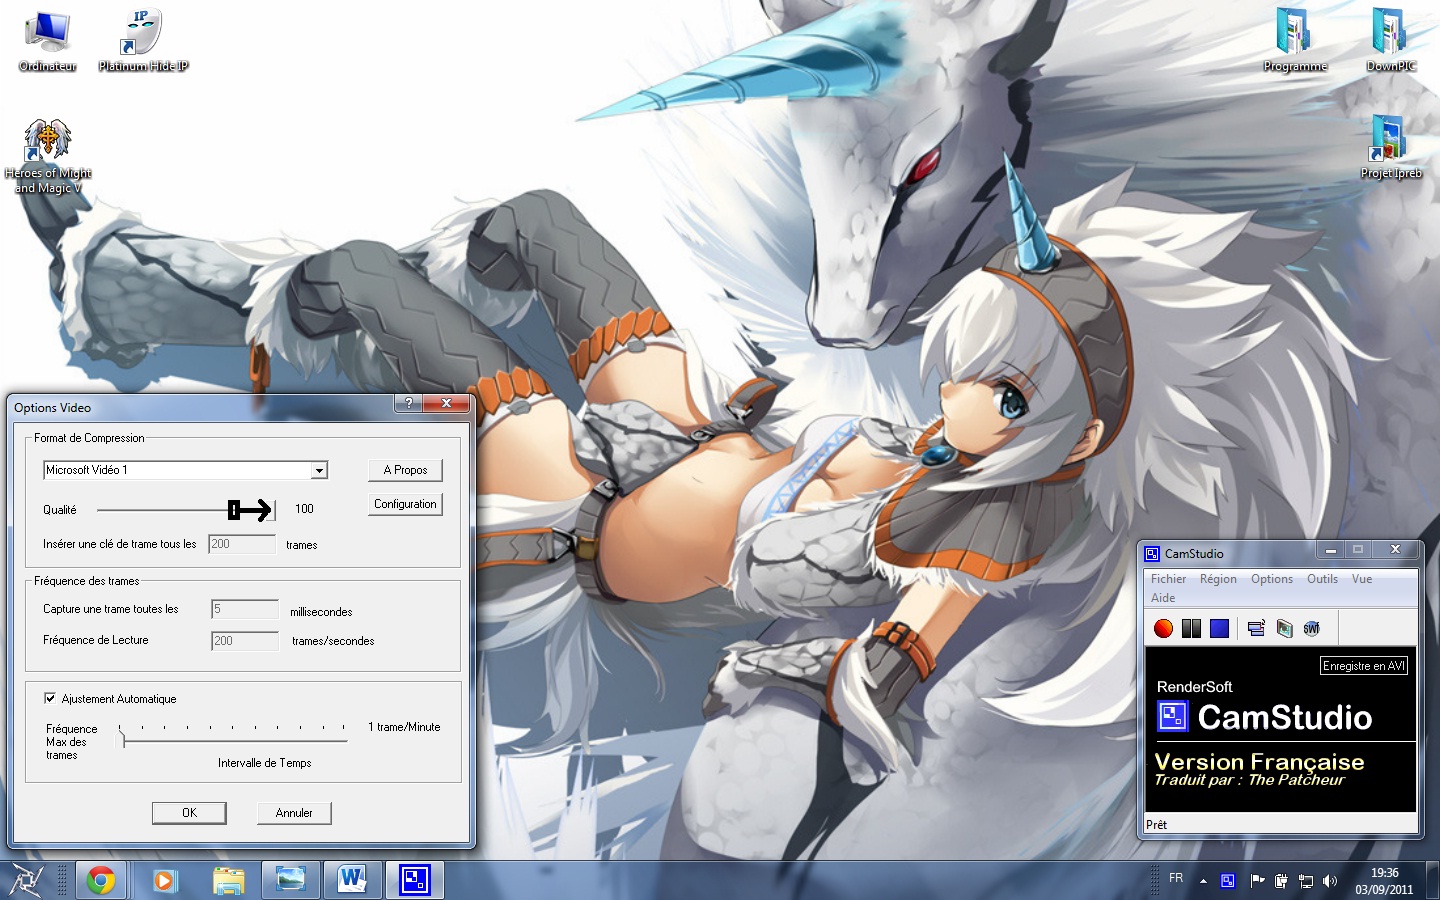Toggle the CamStudio view mode toolbar icon
The width and height of the screenshot is (1440, 900).
pyautogui.click(x=1256, y=628)
